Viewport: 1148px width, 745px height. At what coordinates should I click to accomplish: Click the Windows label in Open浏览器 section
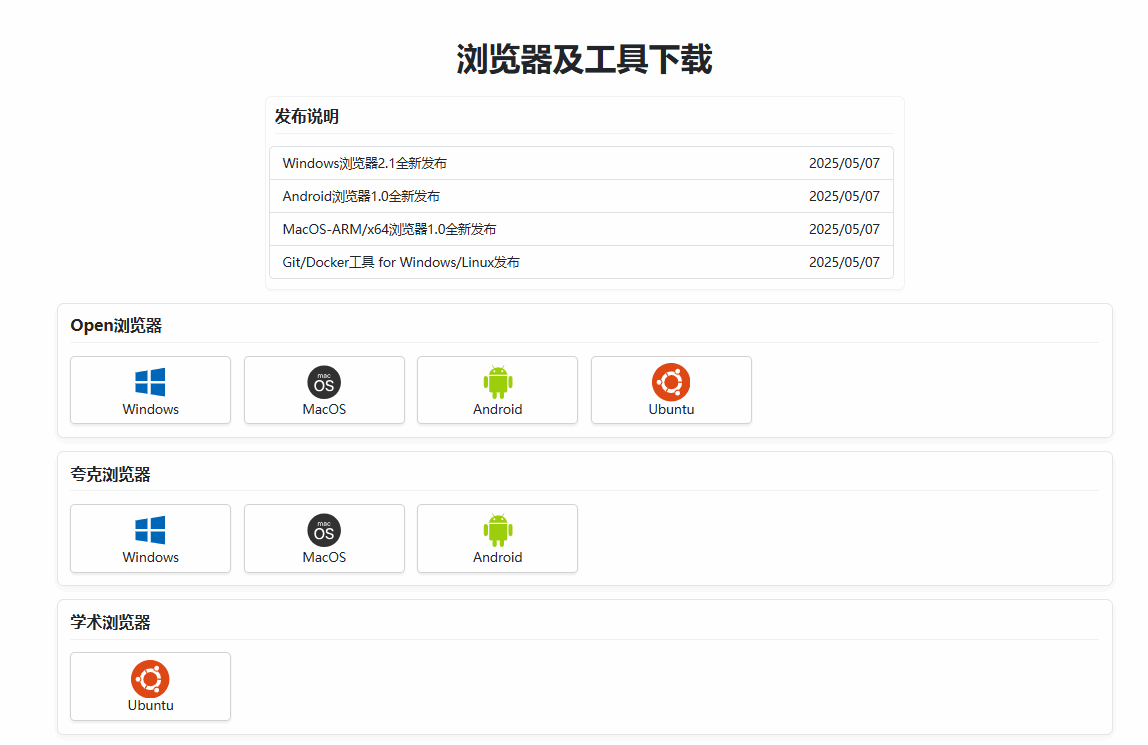tap(150, 409)
